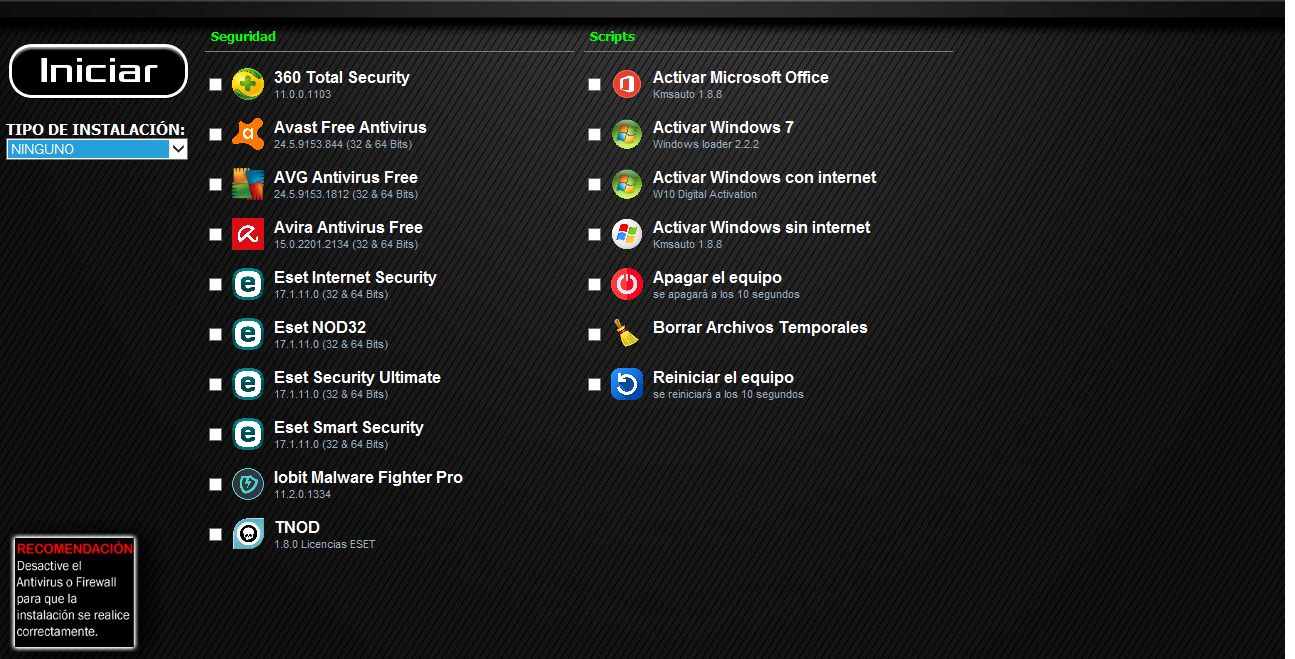Viewport: 1295px width, 659px height.
Task: Click the Activar Windows sin internet label
Action: (761, 227)
